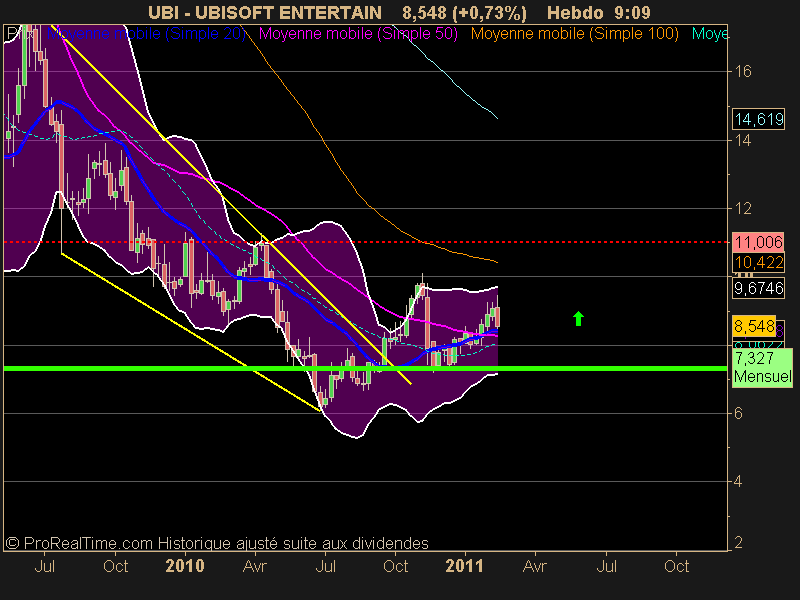Click the ProRealTime.com copyright text
This screenshot has height=600, width=800.
coord(217,543)
